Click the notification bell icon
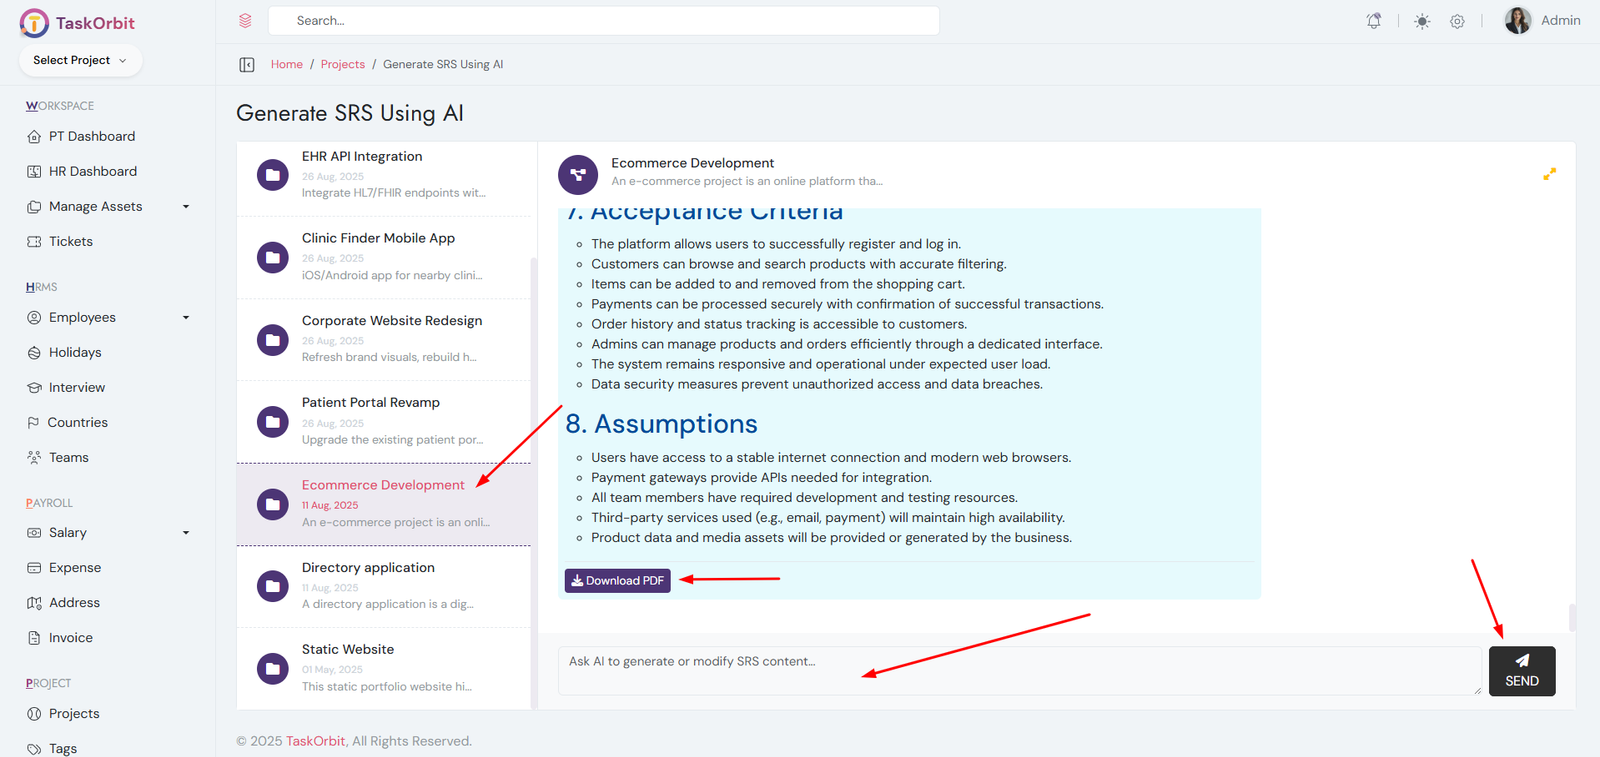Viewport: 1600px width, 757px height. (1374, 21)
